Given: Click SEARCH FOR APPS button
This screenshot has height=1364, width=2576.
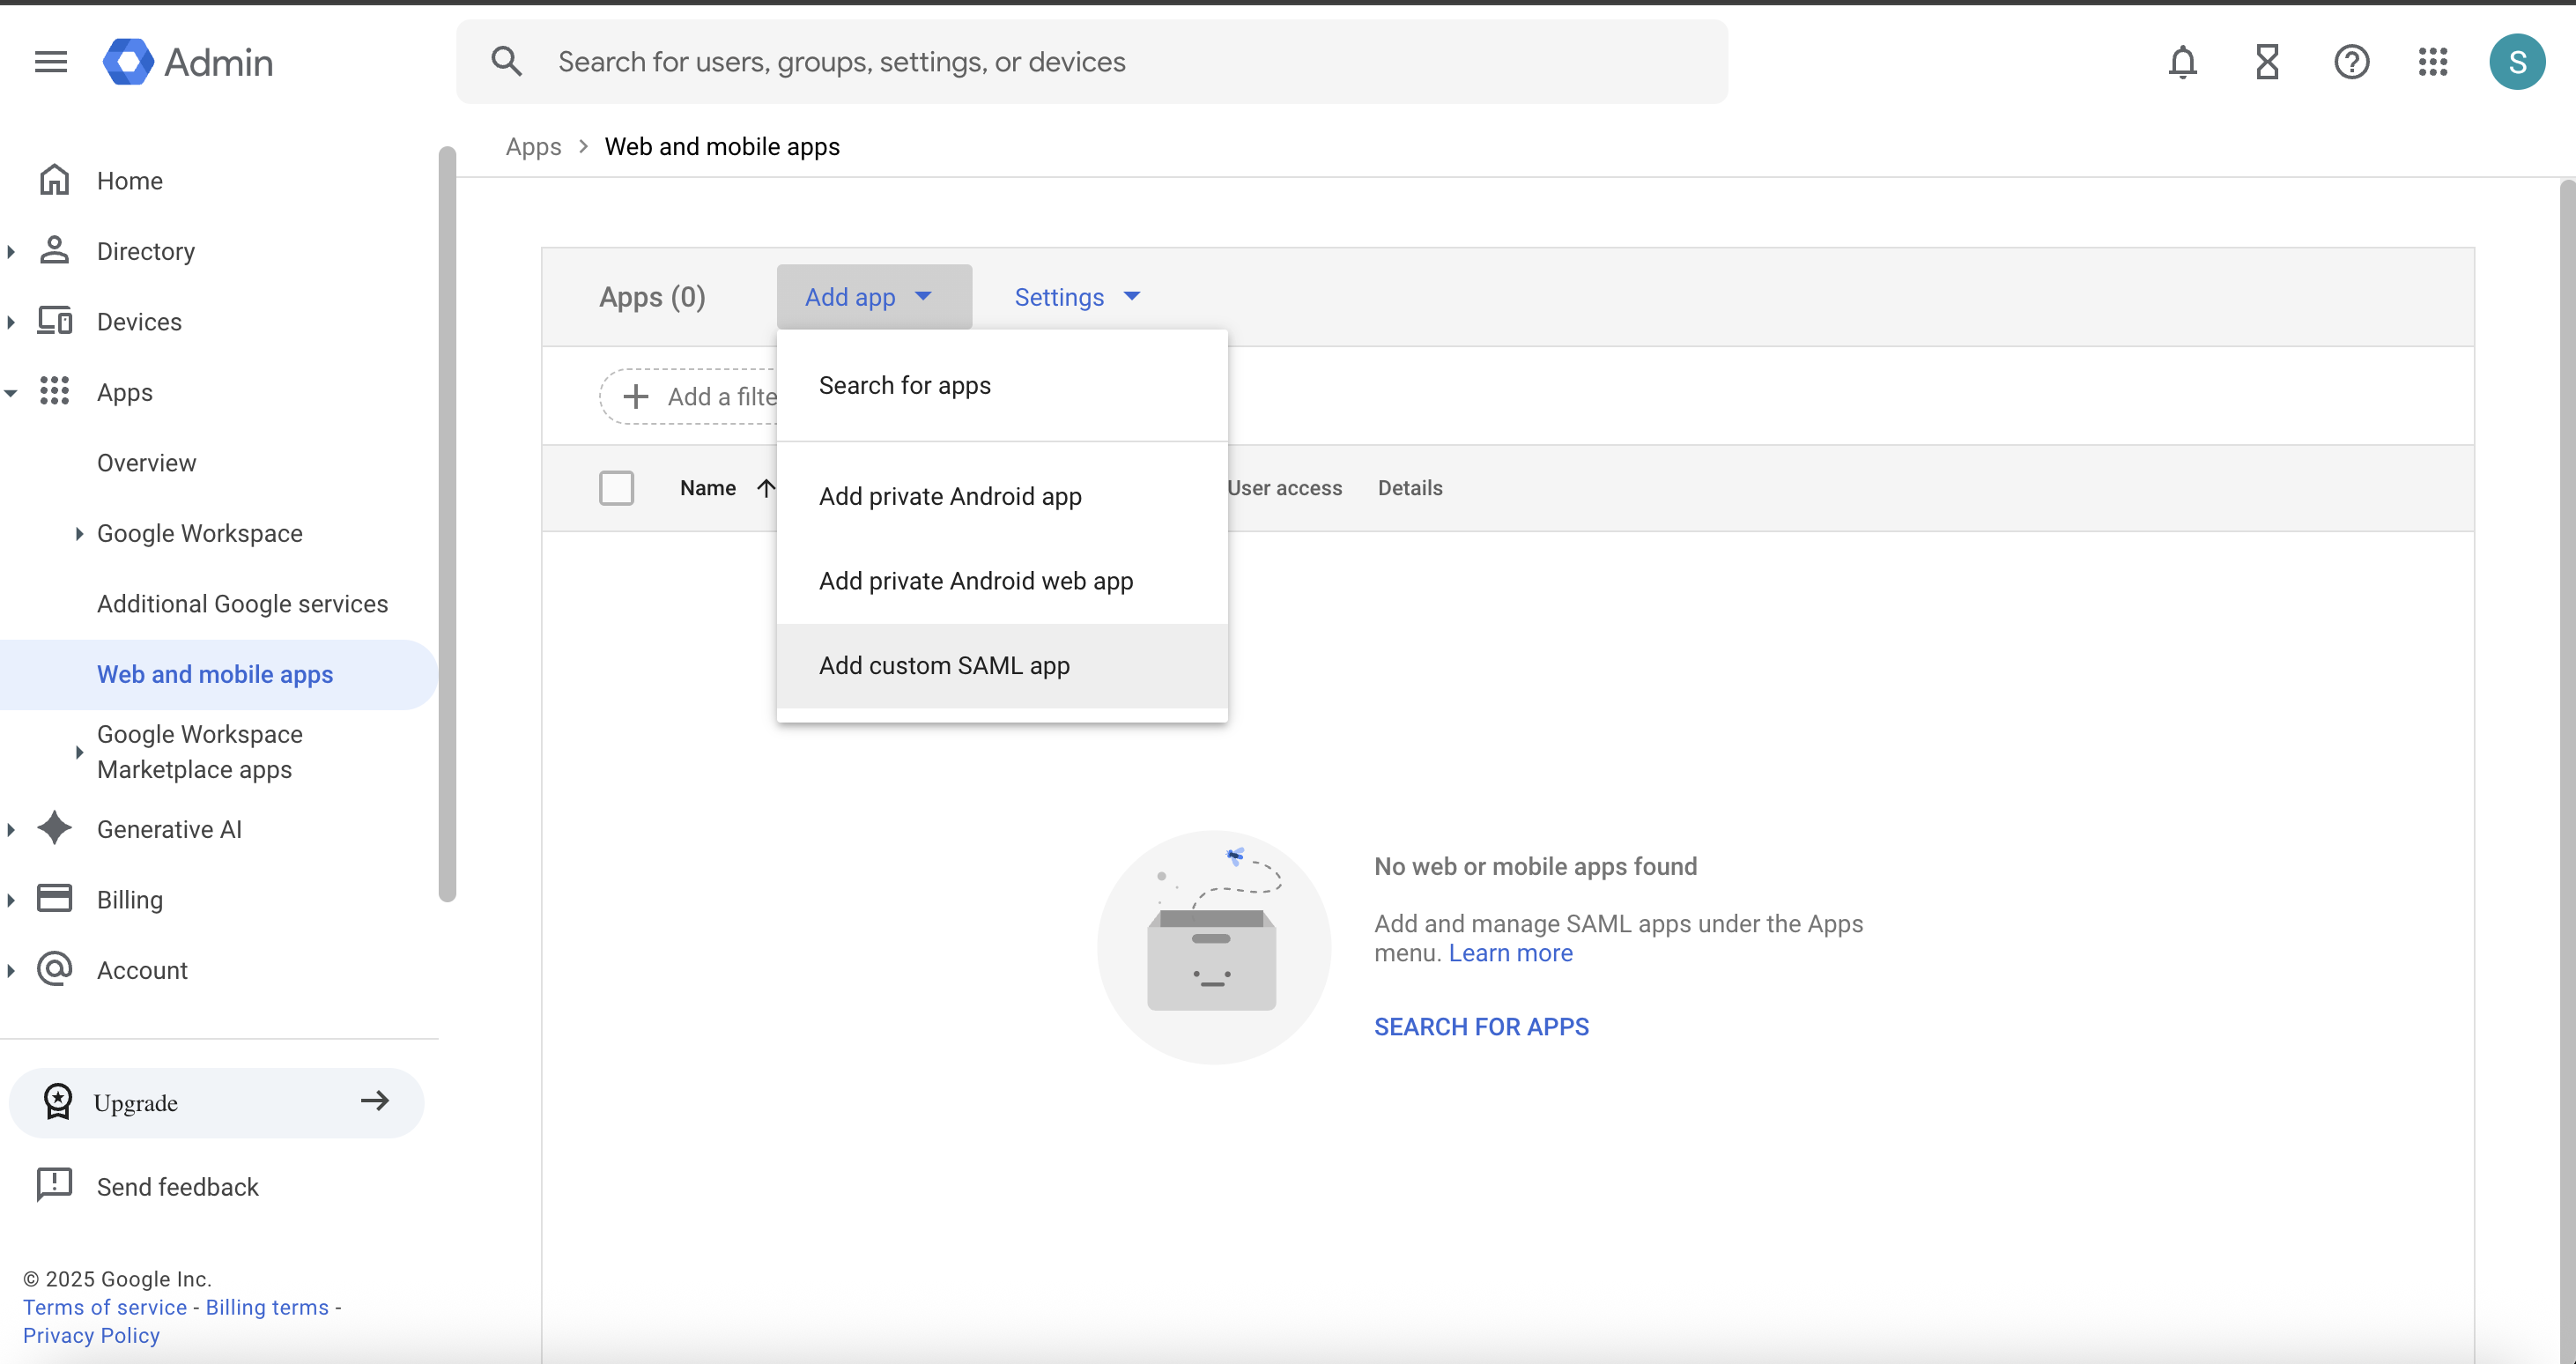Looking at the screenshot, I should [1481, 1027].
